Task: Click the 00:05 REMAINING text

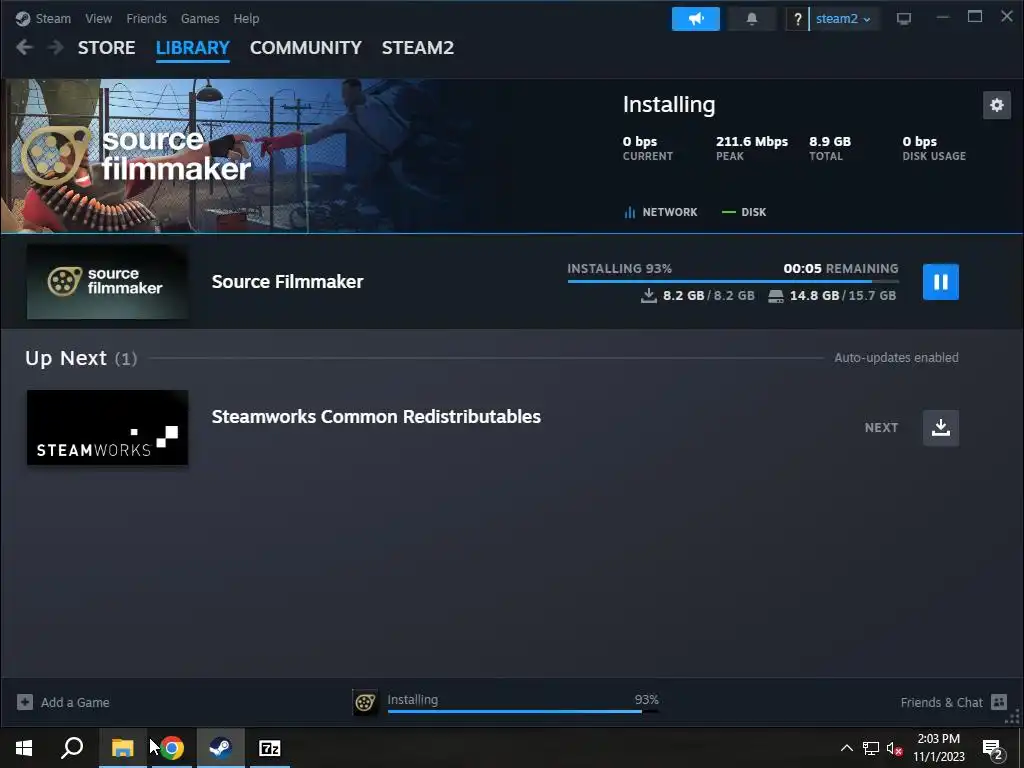Action: click(x=840, y=268)
